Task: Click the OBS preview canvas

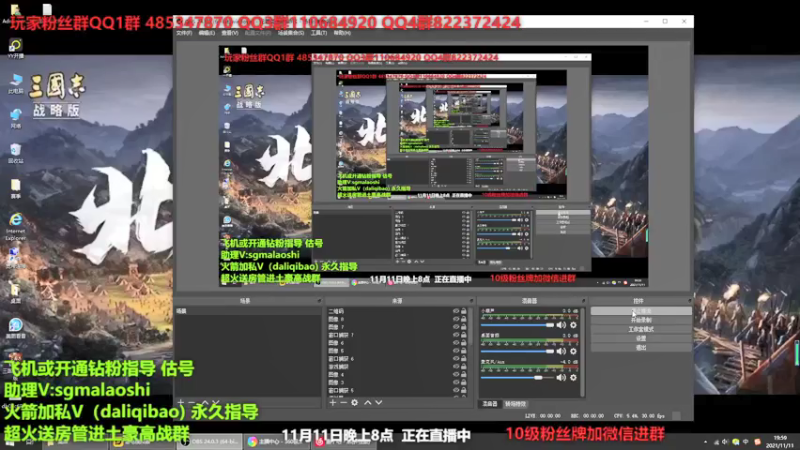Action: (x=433, y=166)
